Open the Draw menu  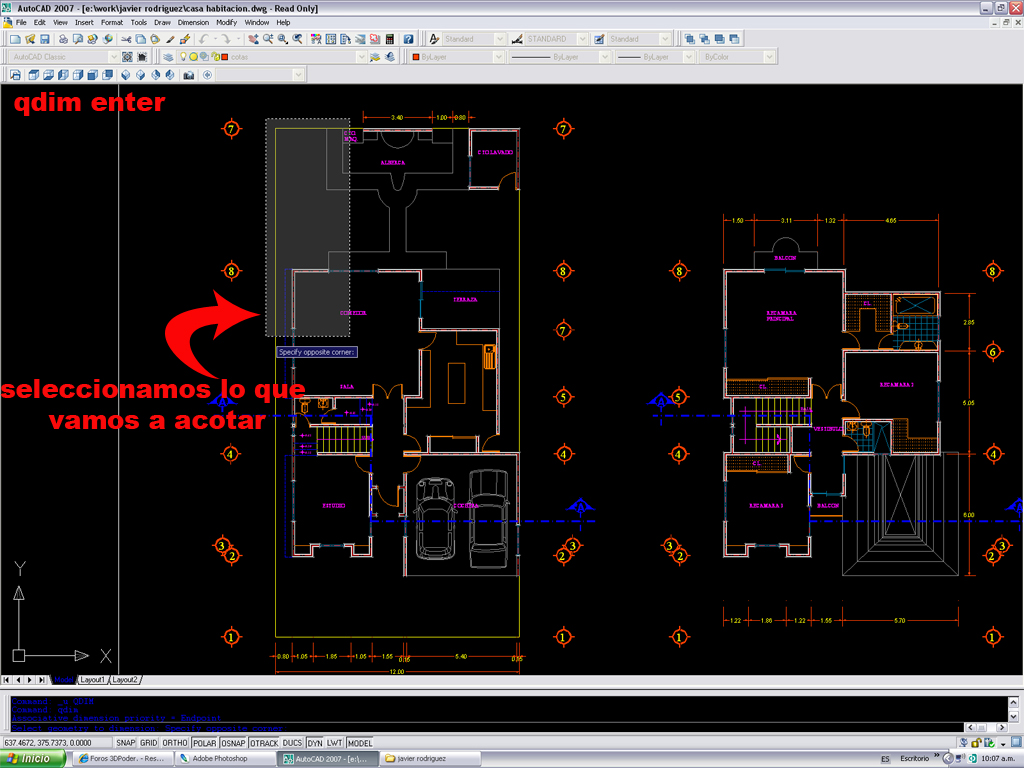pos(162,22)
